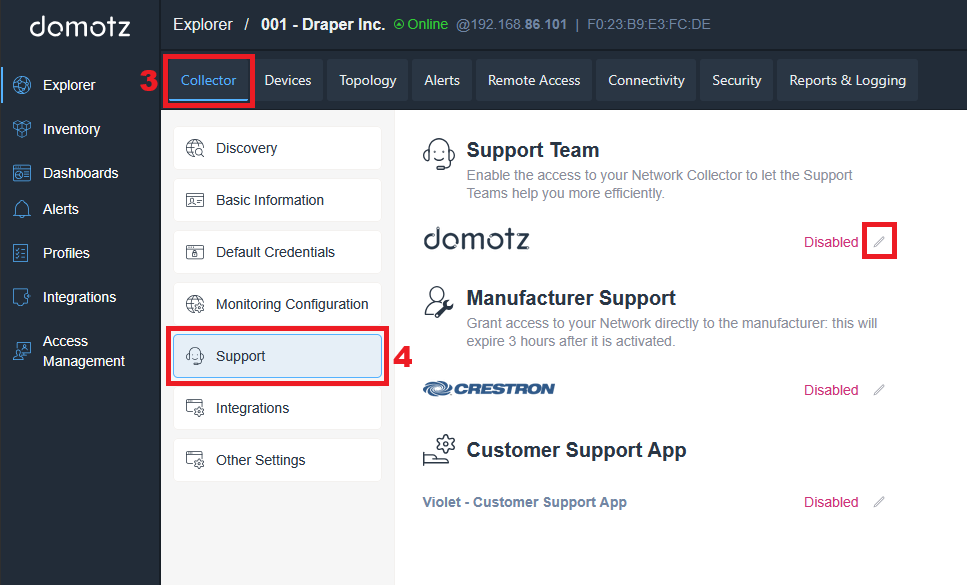Open Default Credentials settings

point(278,252)
